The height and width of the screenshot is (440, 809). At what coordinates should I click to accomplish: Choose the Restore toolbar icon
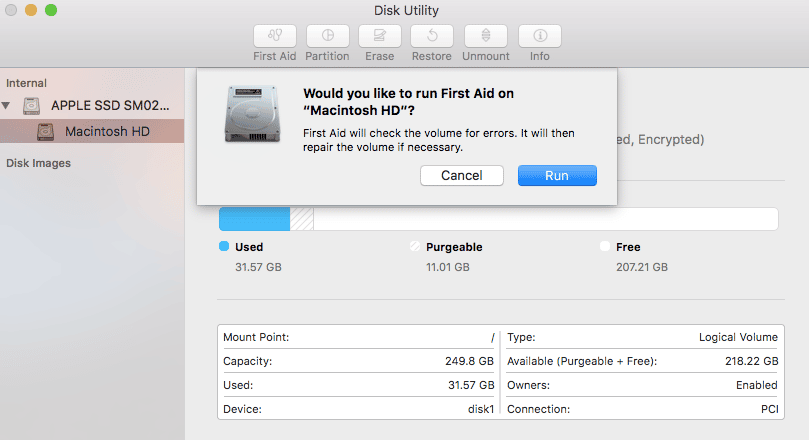432,36
